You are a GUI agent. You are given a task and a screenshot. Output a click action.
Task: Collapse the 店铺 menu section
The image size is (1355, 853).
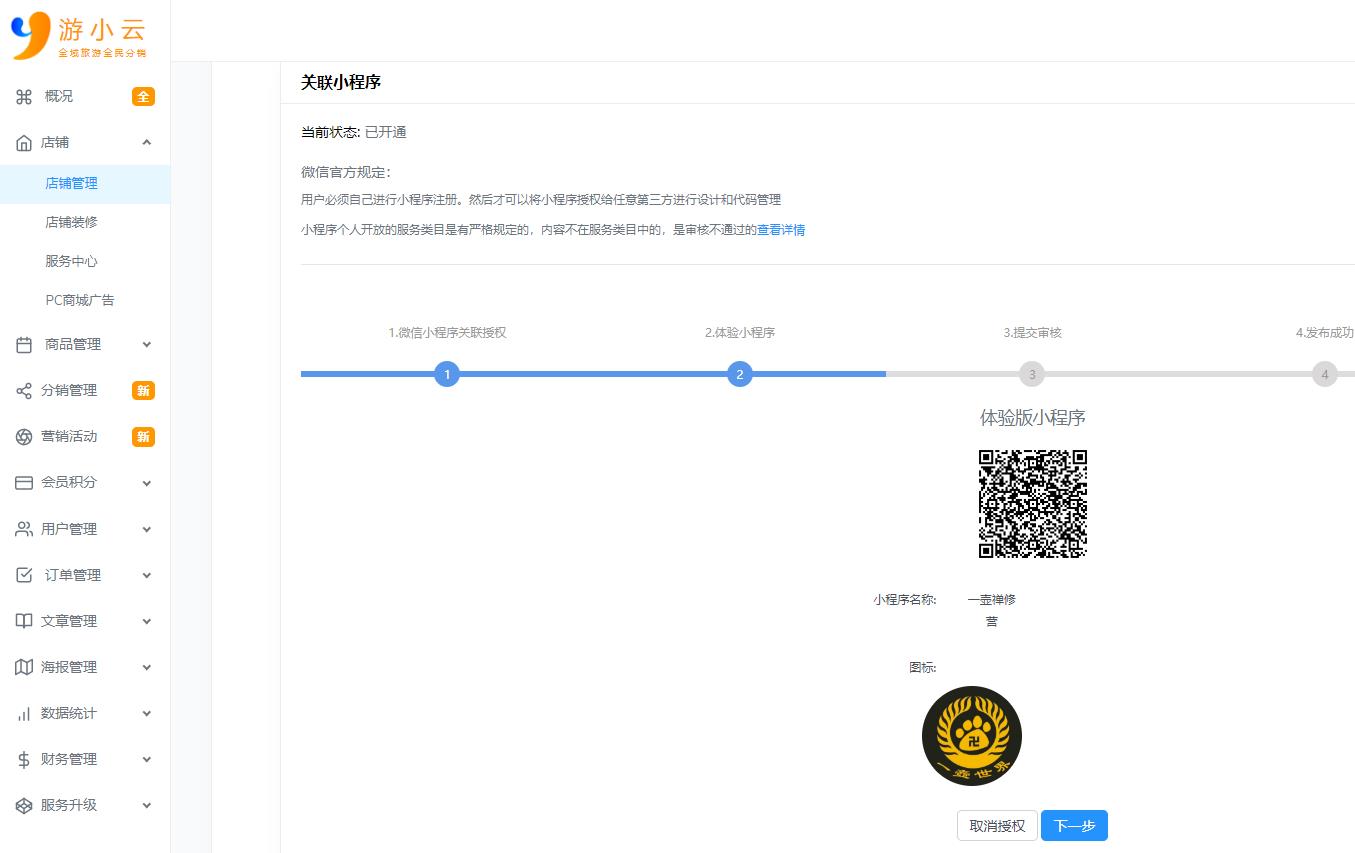(147, 143)
